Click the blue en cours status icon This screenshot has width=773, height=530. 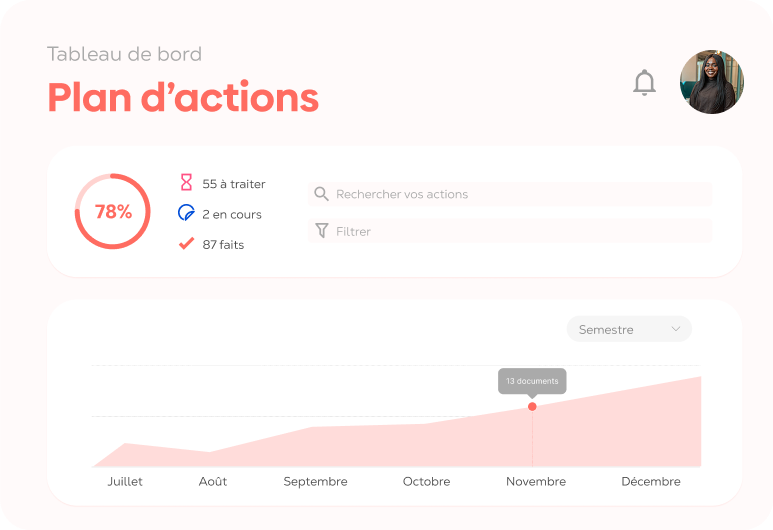(x=186, y=212)
